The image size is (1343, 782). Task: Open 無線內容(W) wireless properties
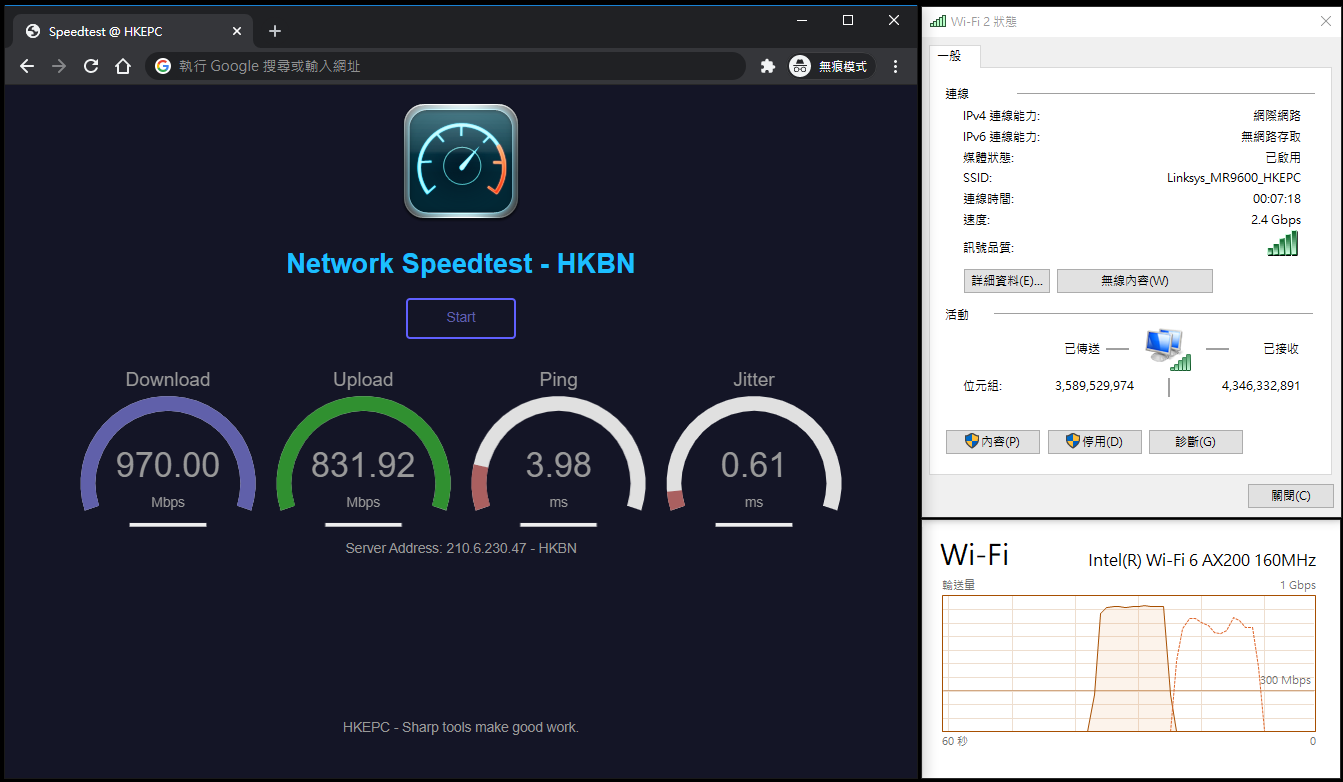click(1135, 281)
